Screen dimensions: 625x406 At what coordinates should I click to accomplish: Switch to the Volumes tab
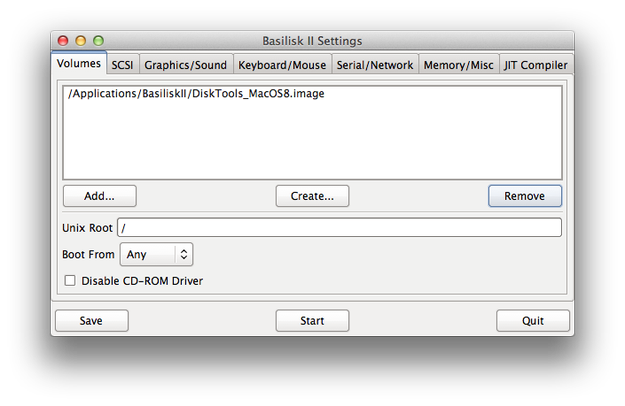tap(79, 63)
